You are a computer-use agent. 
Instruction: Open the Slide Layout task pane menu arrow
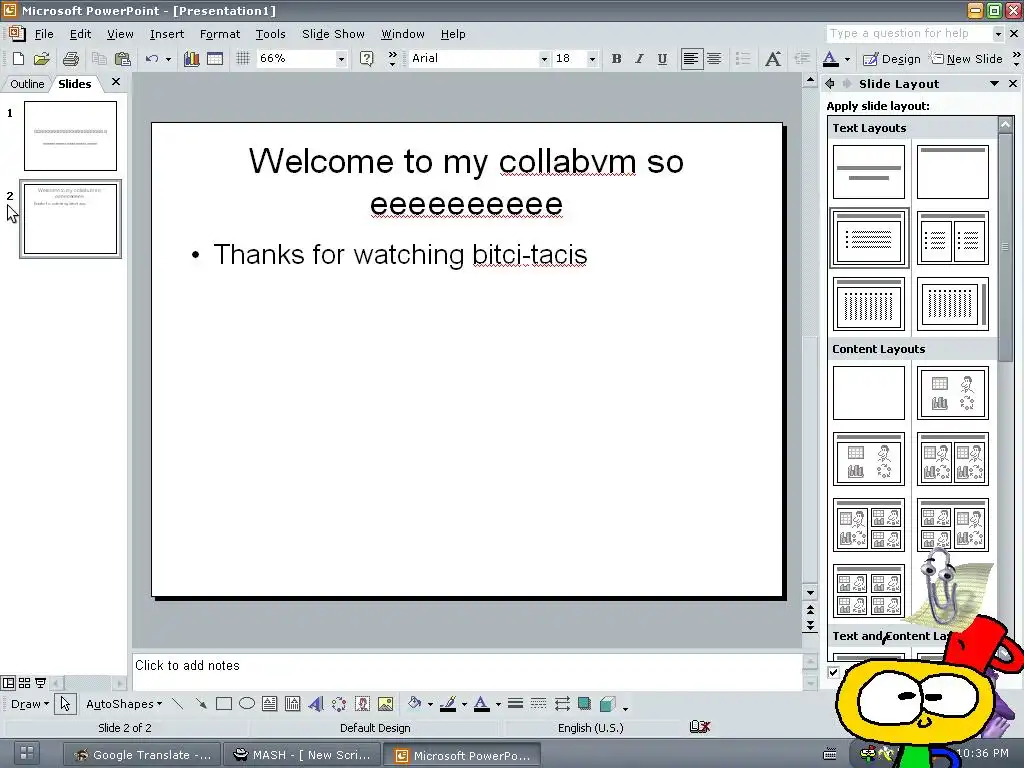click(x=994, y=84)
